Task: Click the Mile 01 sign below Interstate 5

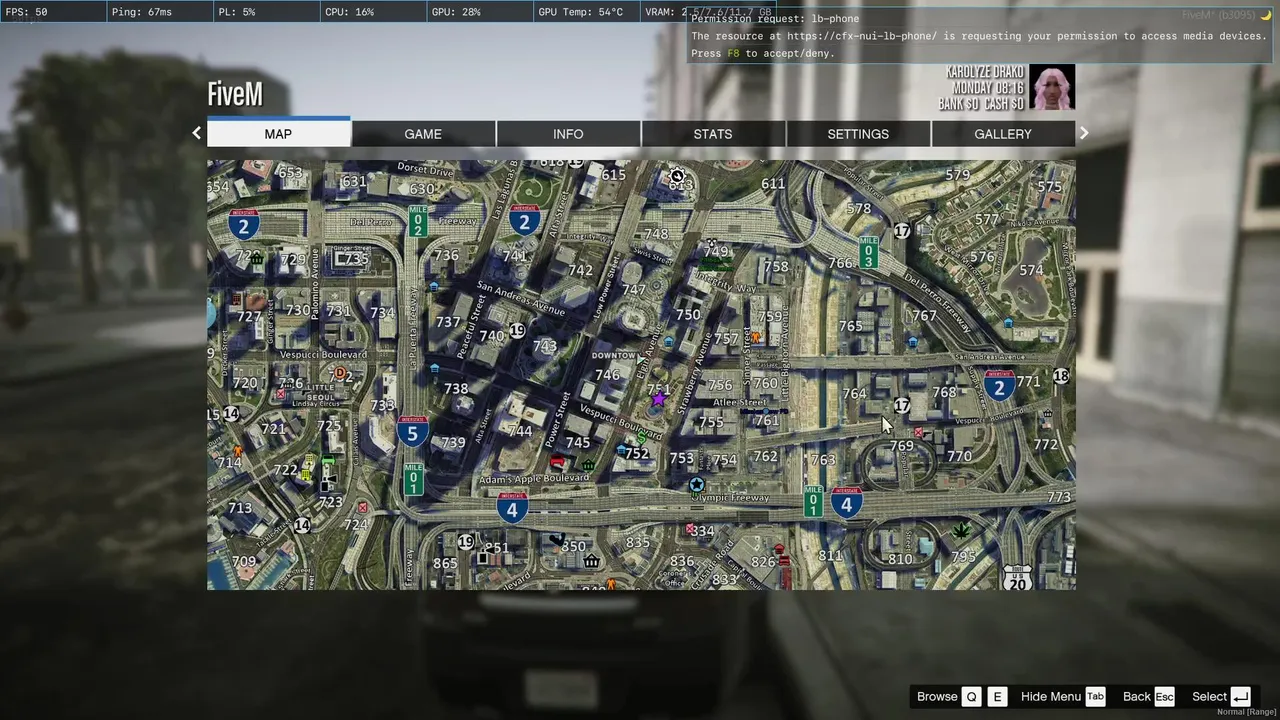Action: (414, 479)
